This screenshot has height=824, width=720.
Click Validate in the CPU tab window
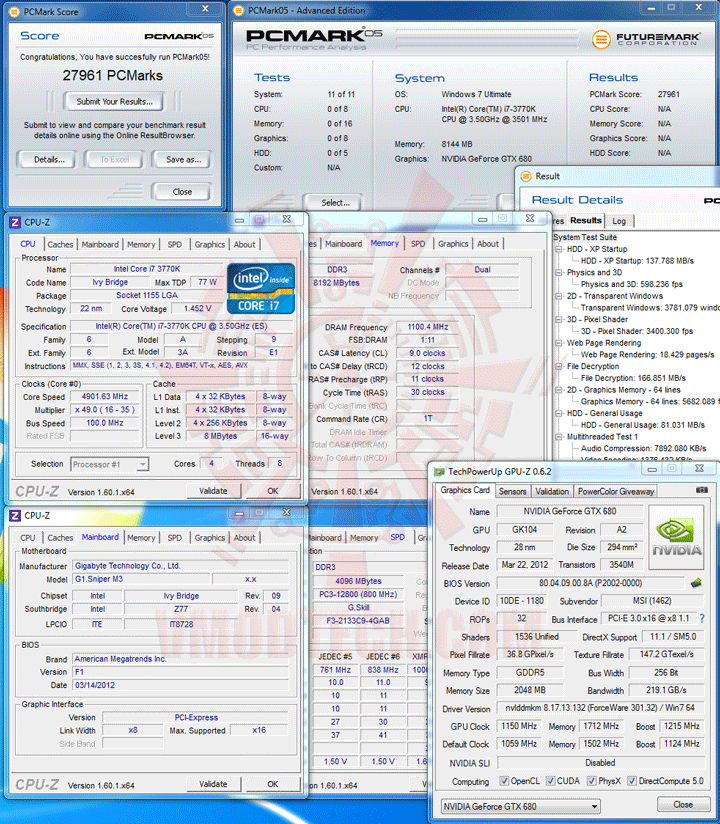click(x=213, y=491)
